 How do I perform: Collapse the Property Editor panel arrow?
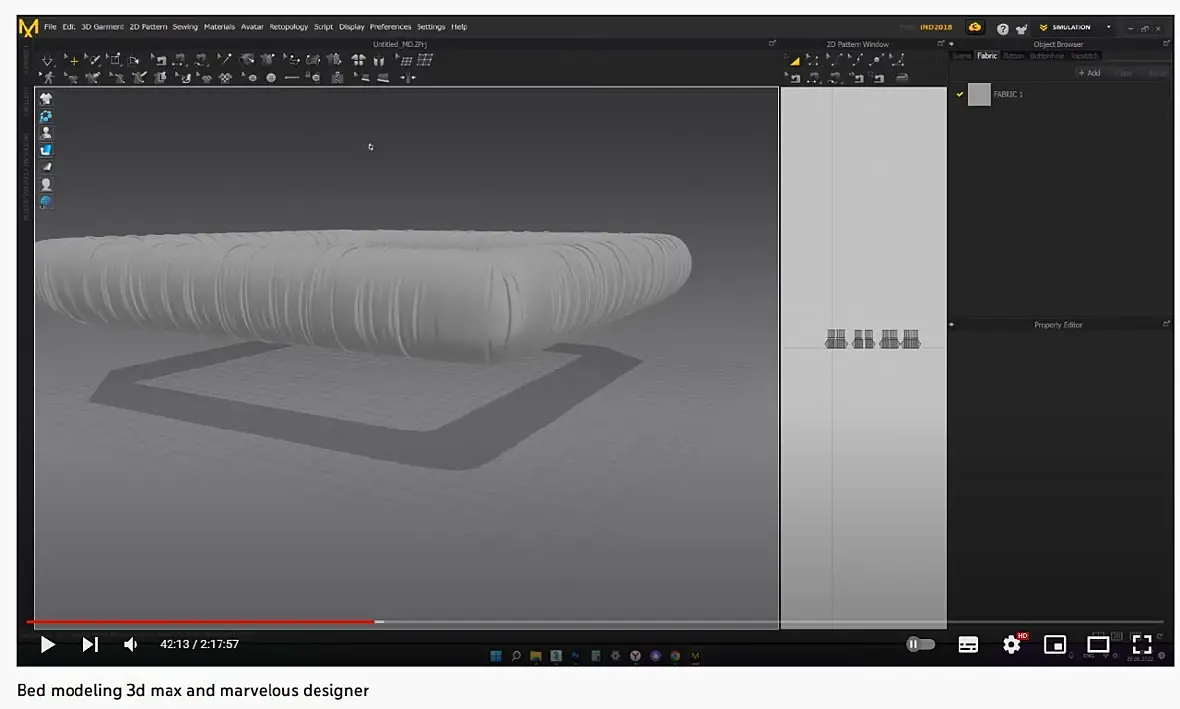(x=951, y=324)
